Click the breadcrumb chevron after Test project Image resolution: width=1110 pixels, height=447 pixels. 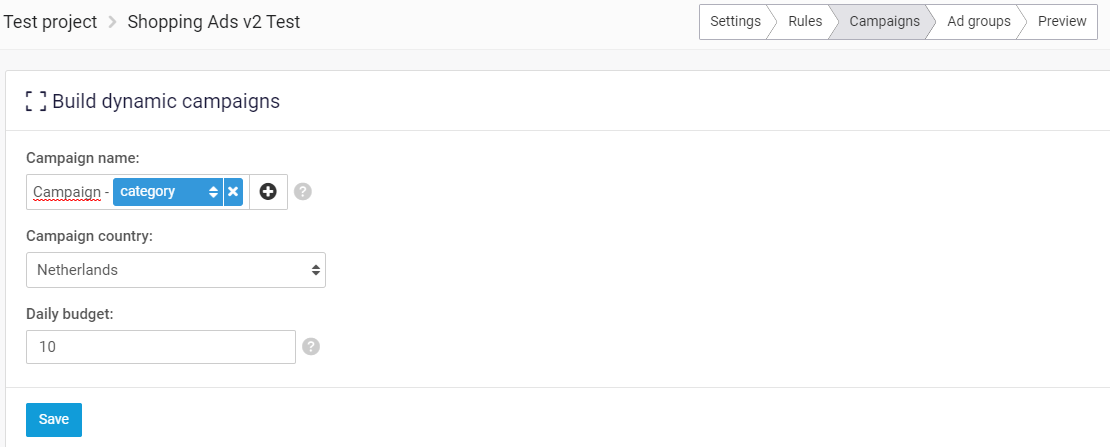113,22
